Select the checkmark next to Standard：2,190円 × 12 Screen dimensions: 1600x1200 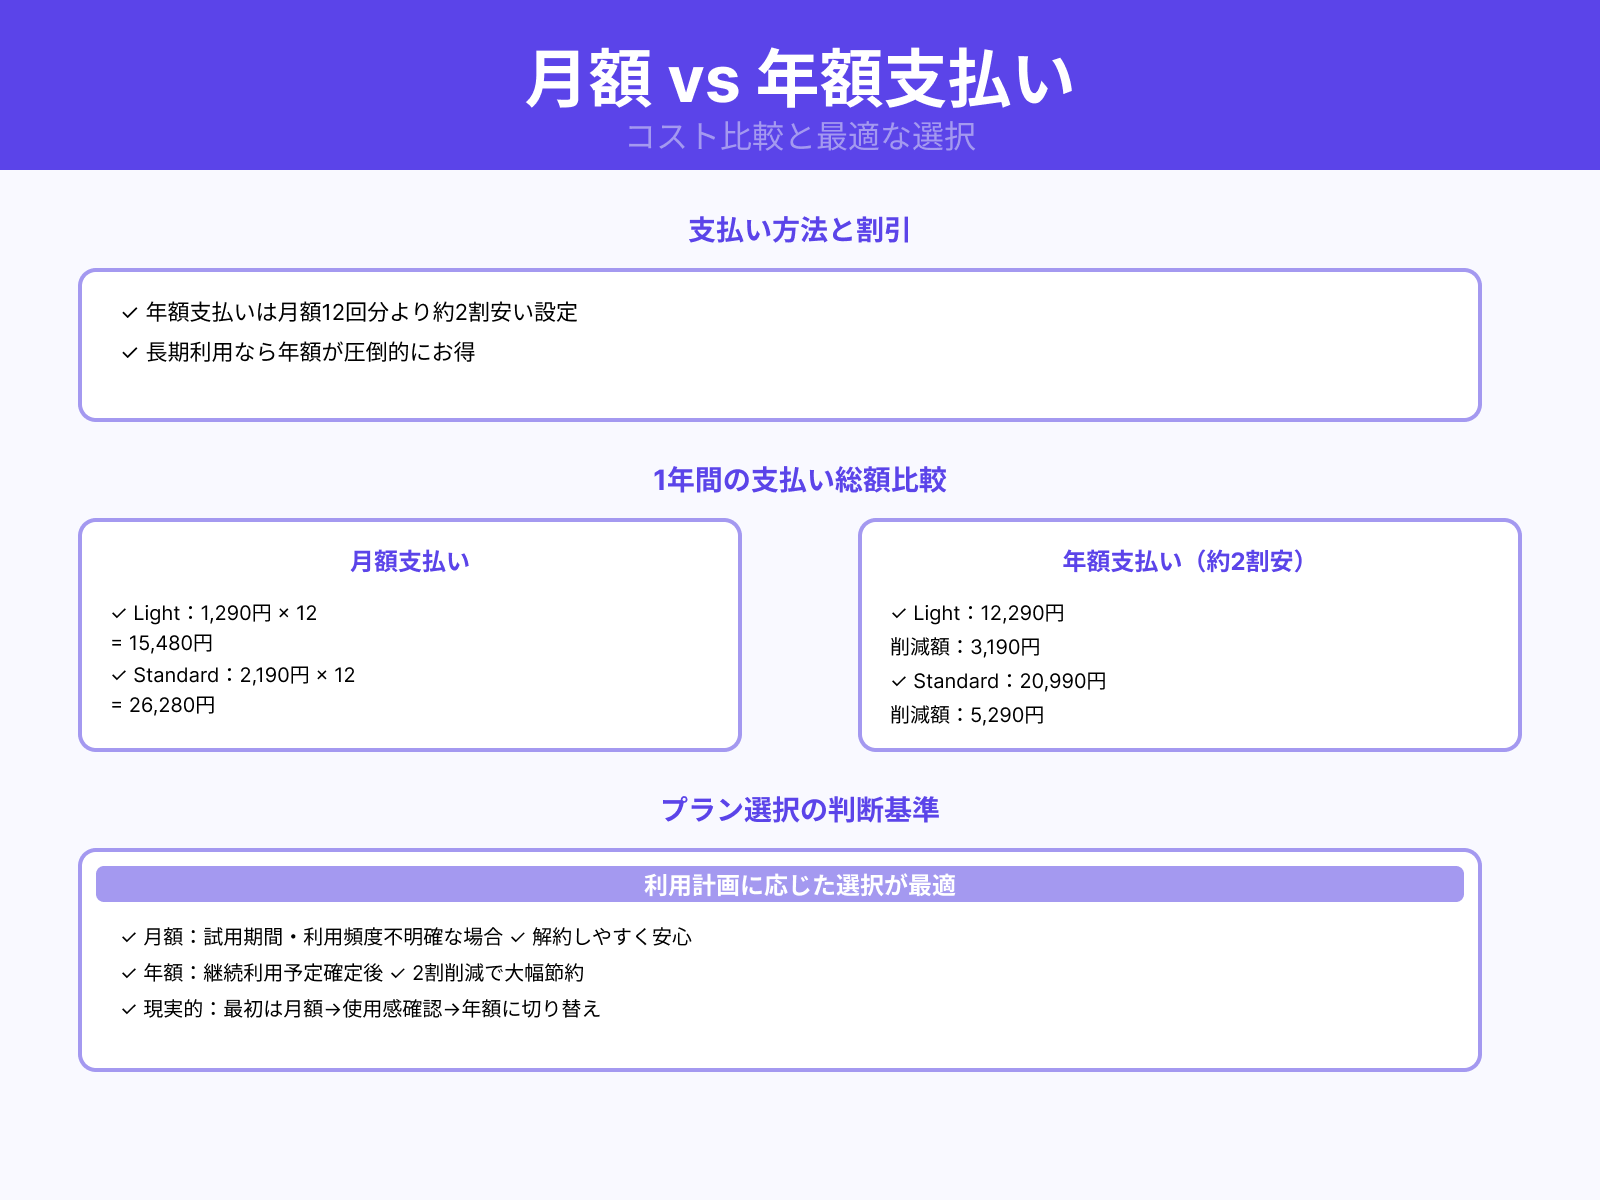117,675
